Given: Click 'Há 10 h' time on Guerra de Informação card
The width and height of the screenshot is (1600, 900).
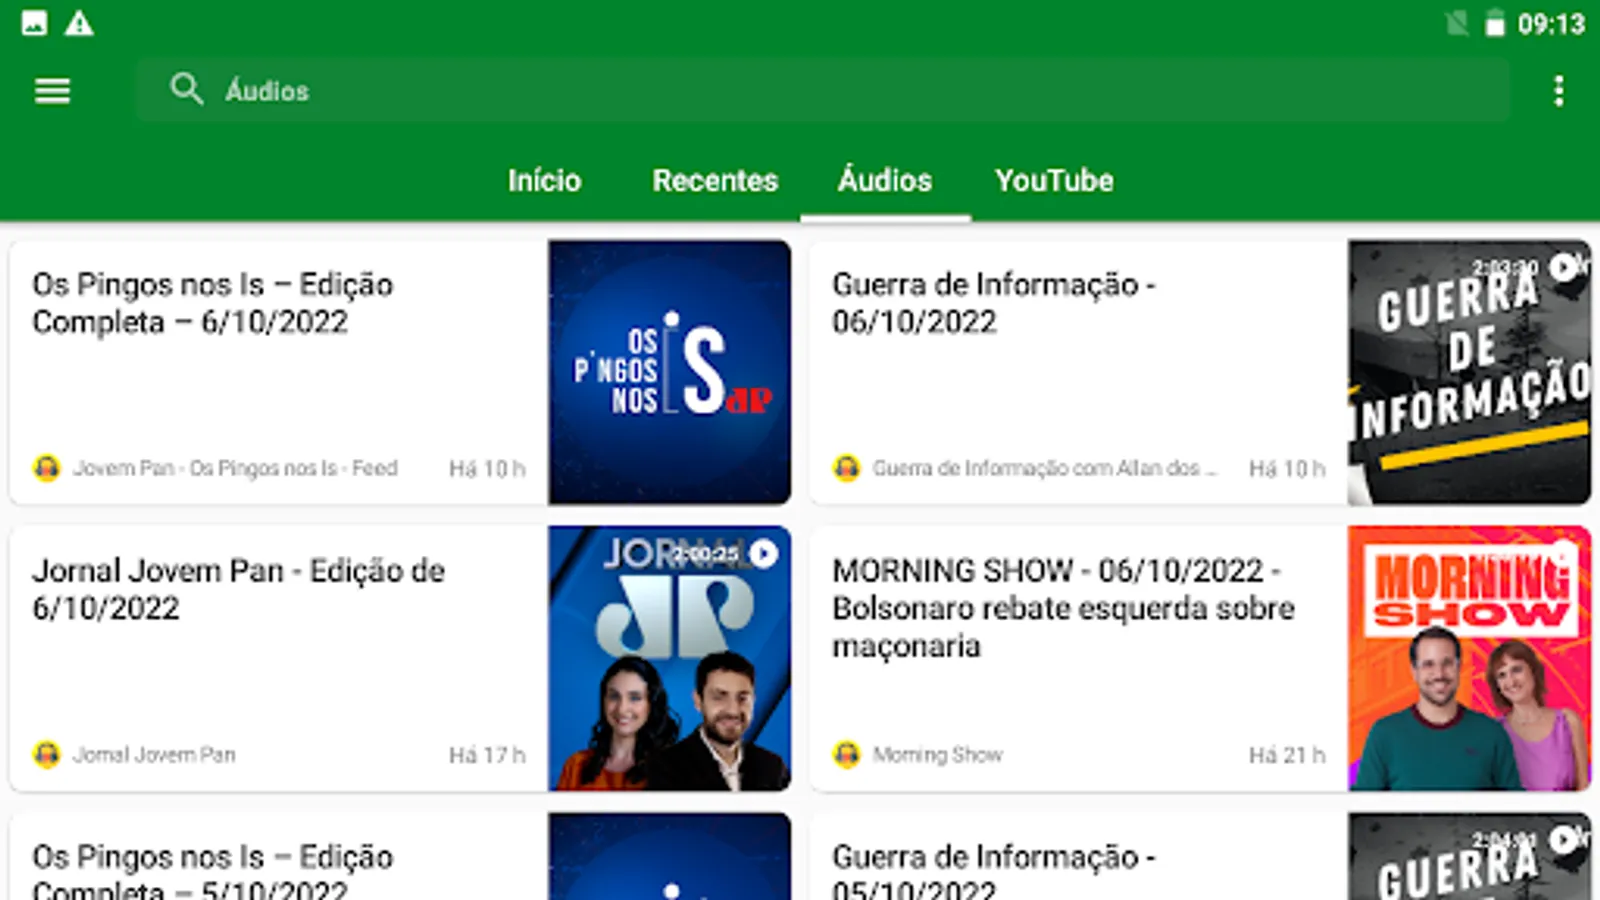Looking at the screenshot, I should 1287,468.
